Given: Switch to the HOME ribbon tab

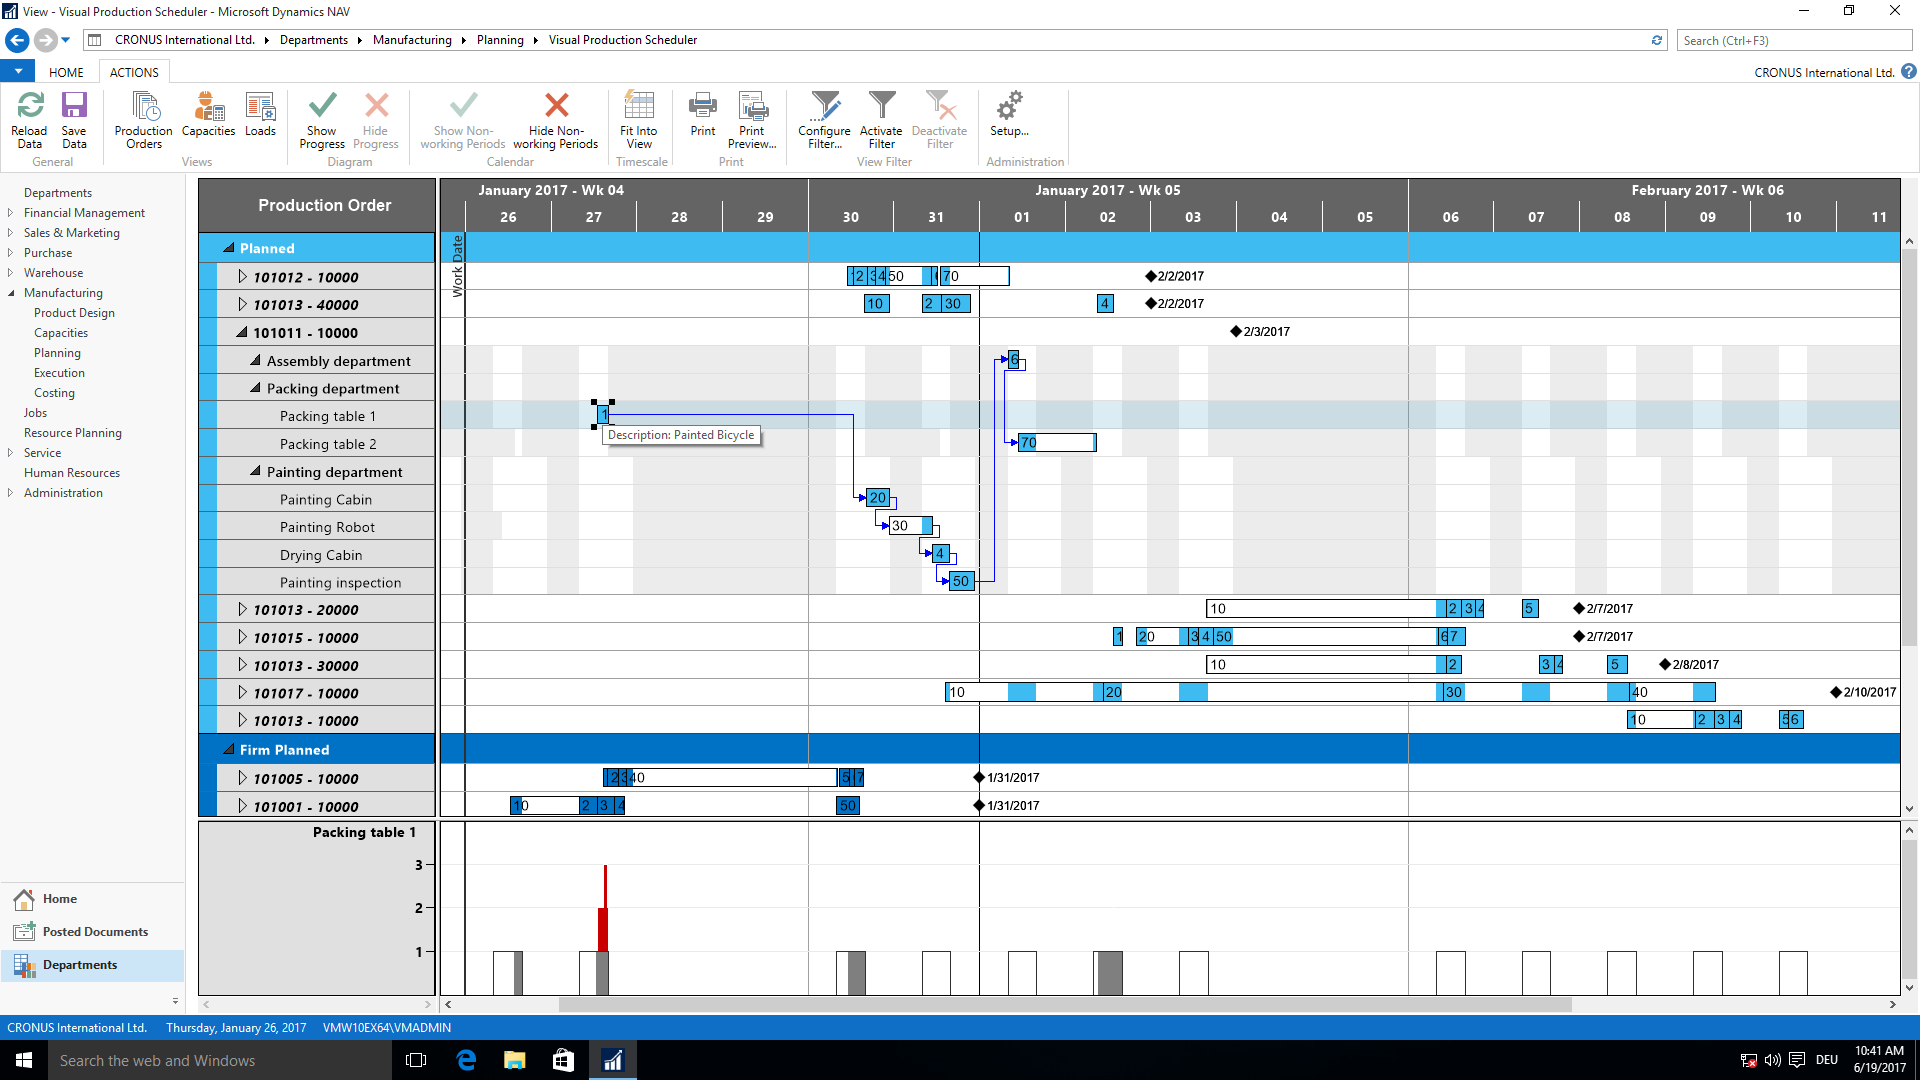Looking at the screenshot, I should click(66, 71).
